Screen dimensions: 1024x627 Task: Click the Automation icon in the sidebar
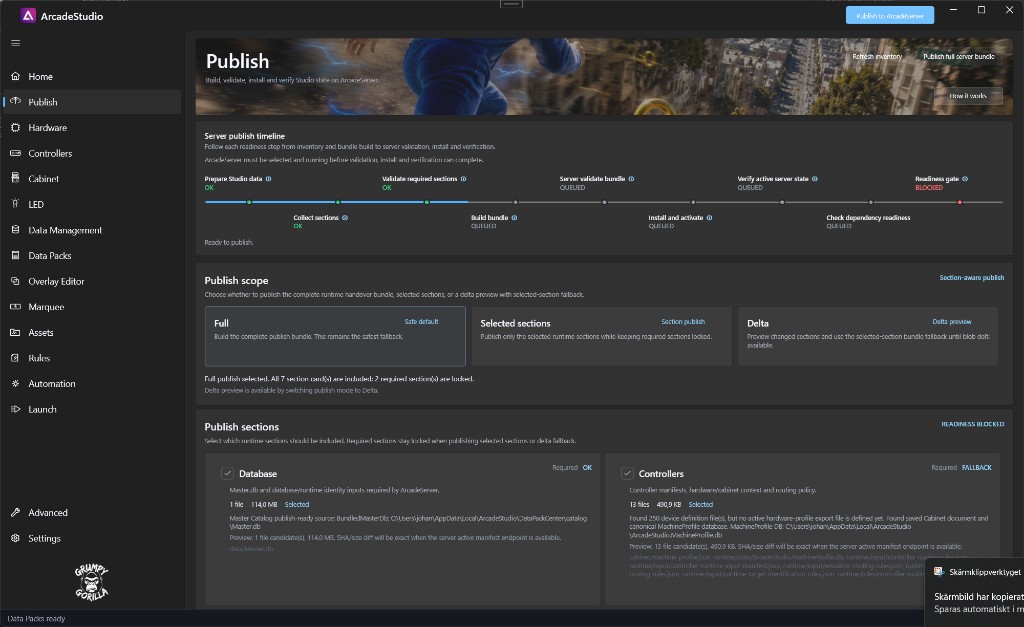[x=16, y=383]
